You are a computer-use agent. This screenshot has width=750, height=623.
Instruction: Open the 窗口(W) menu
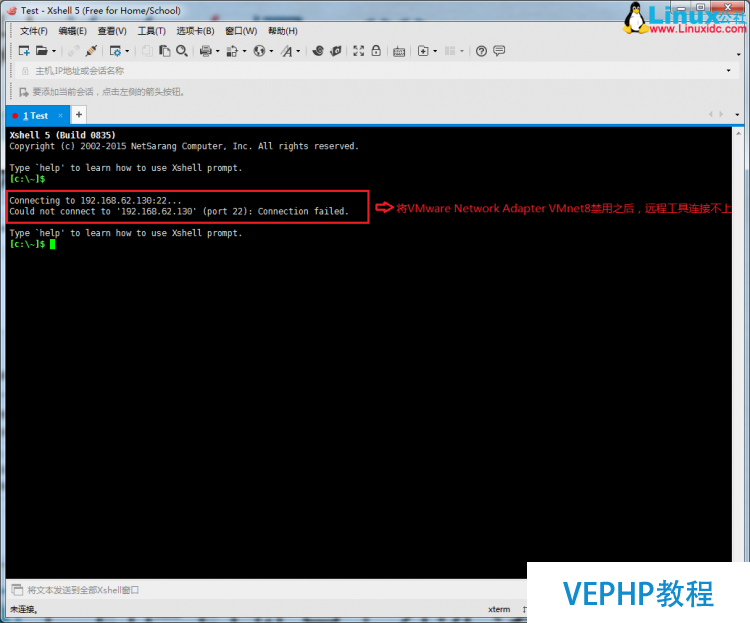click(241, 31)
